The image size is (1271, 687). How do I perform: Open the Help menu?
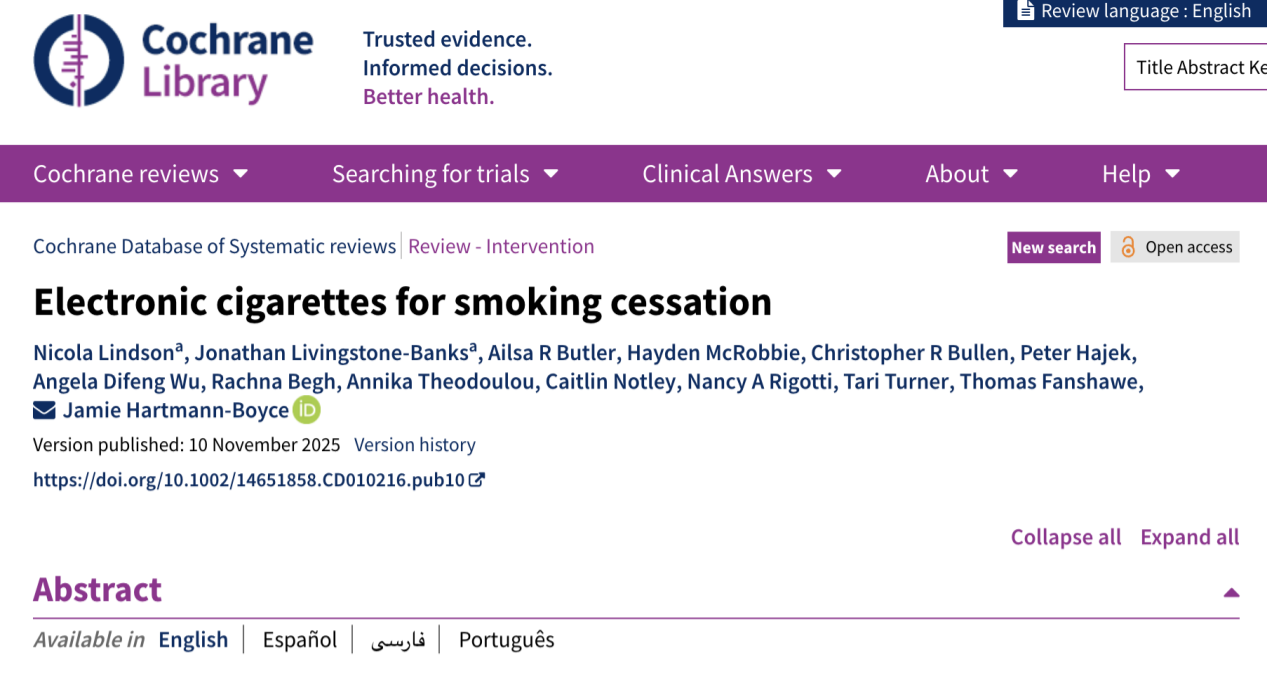(x=1141, y=174)
